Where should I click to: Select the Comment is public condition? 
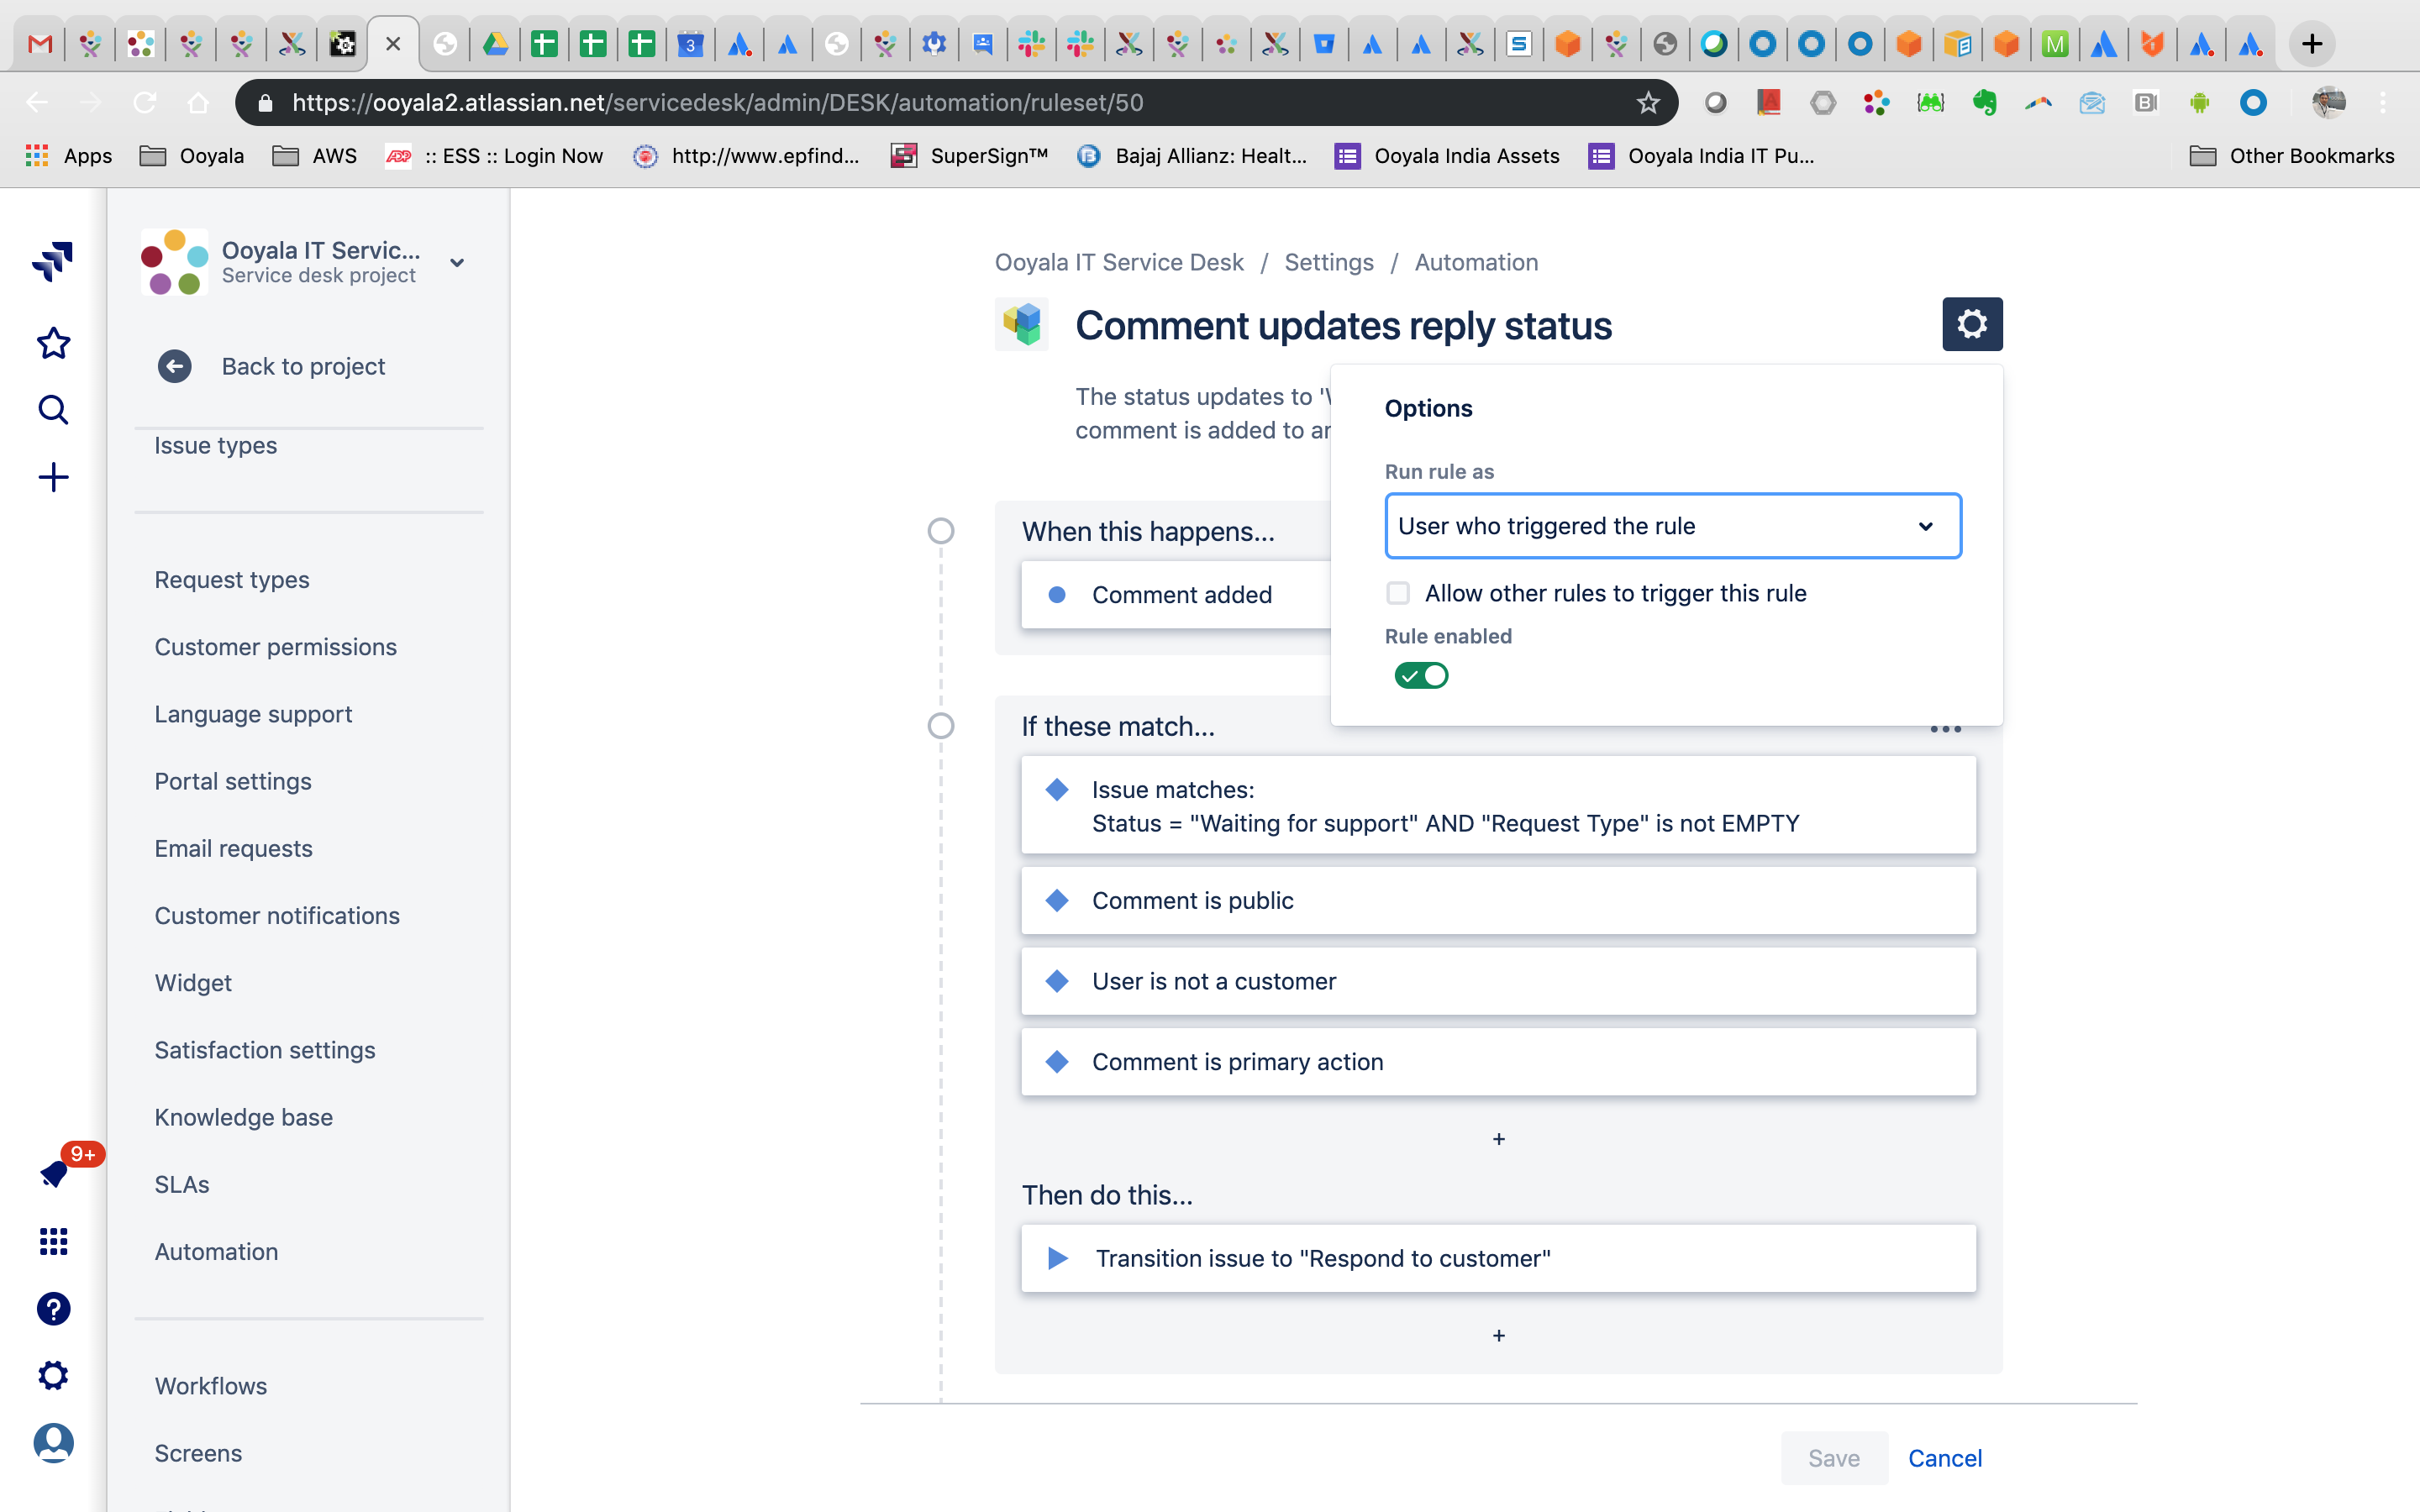click(x=1498, y=901)
